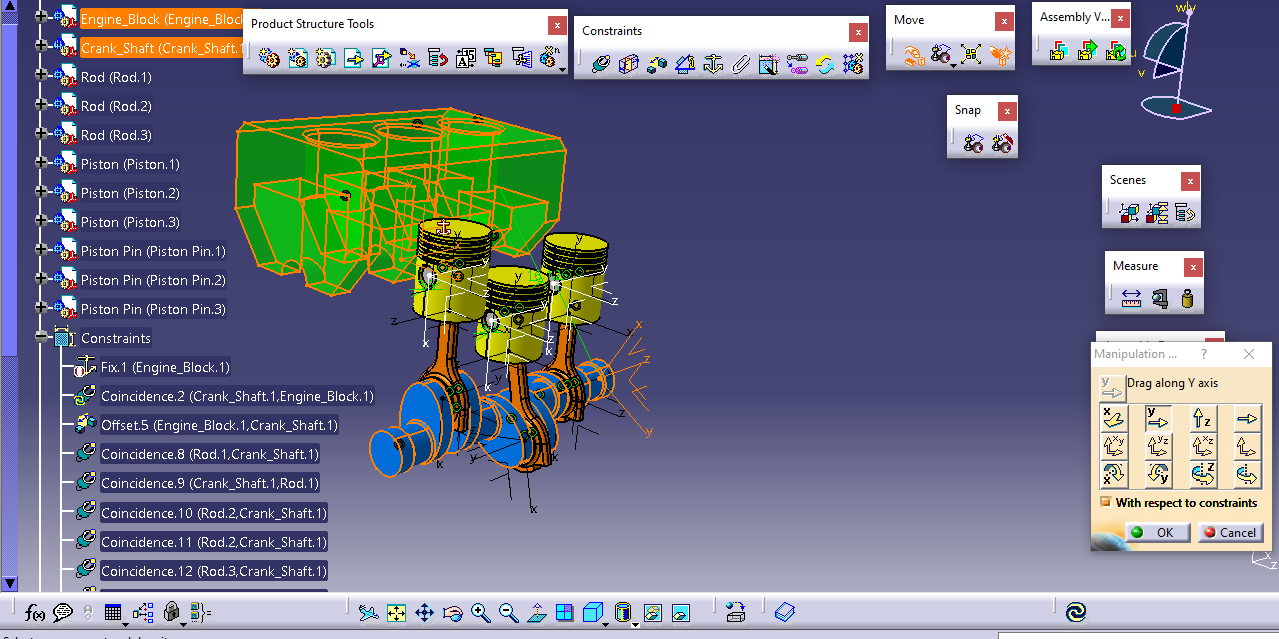Click the New Part icon
Screen dimensions: 1279x639
pos(325,58)
